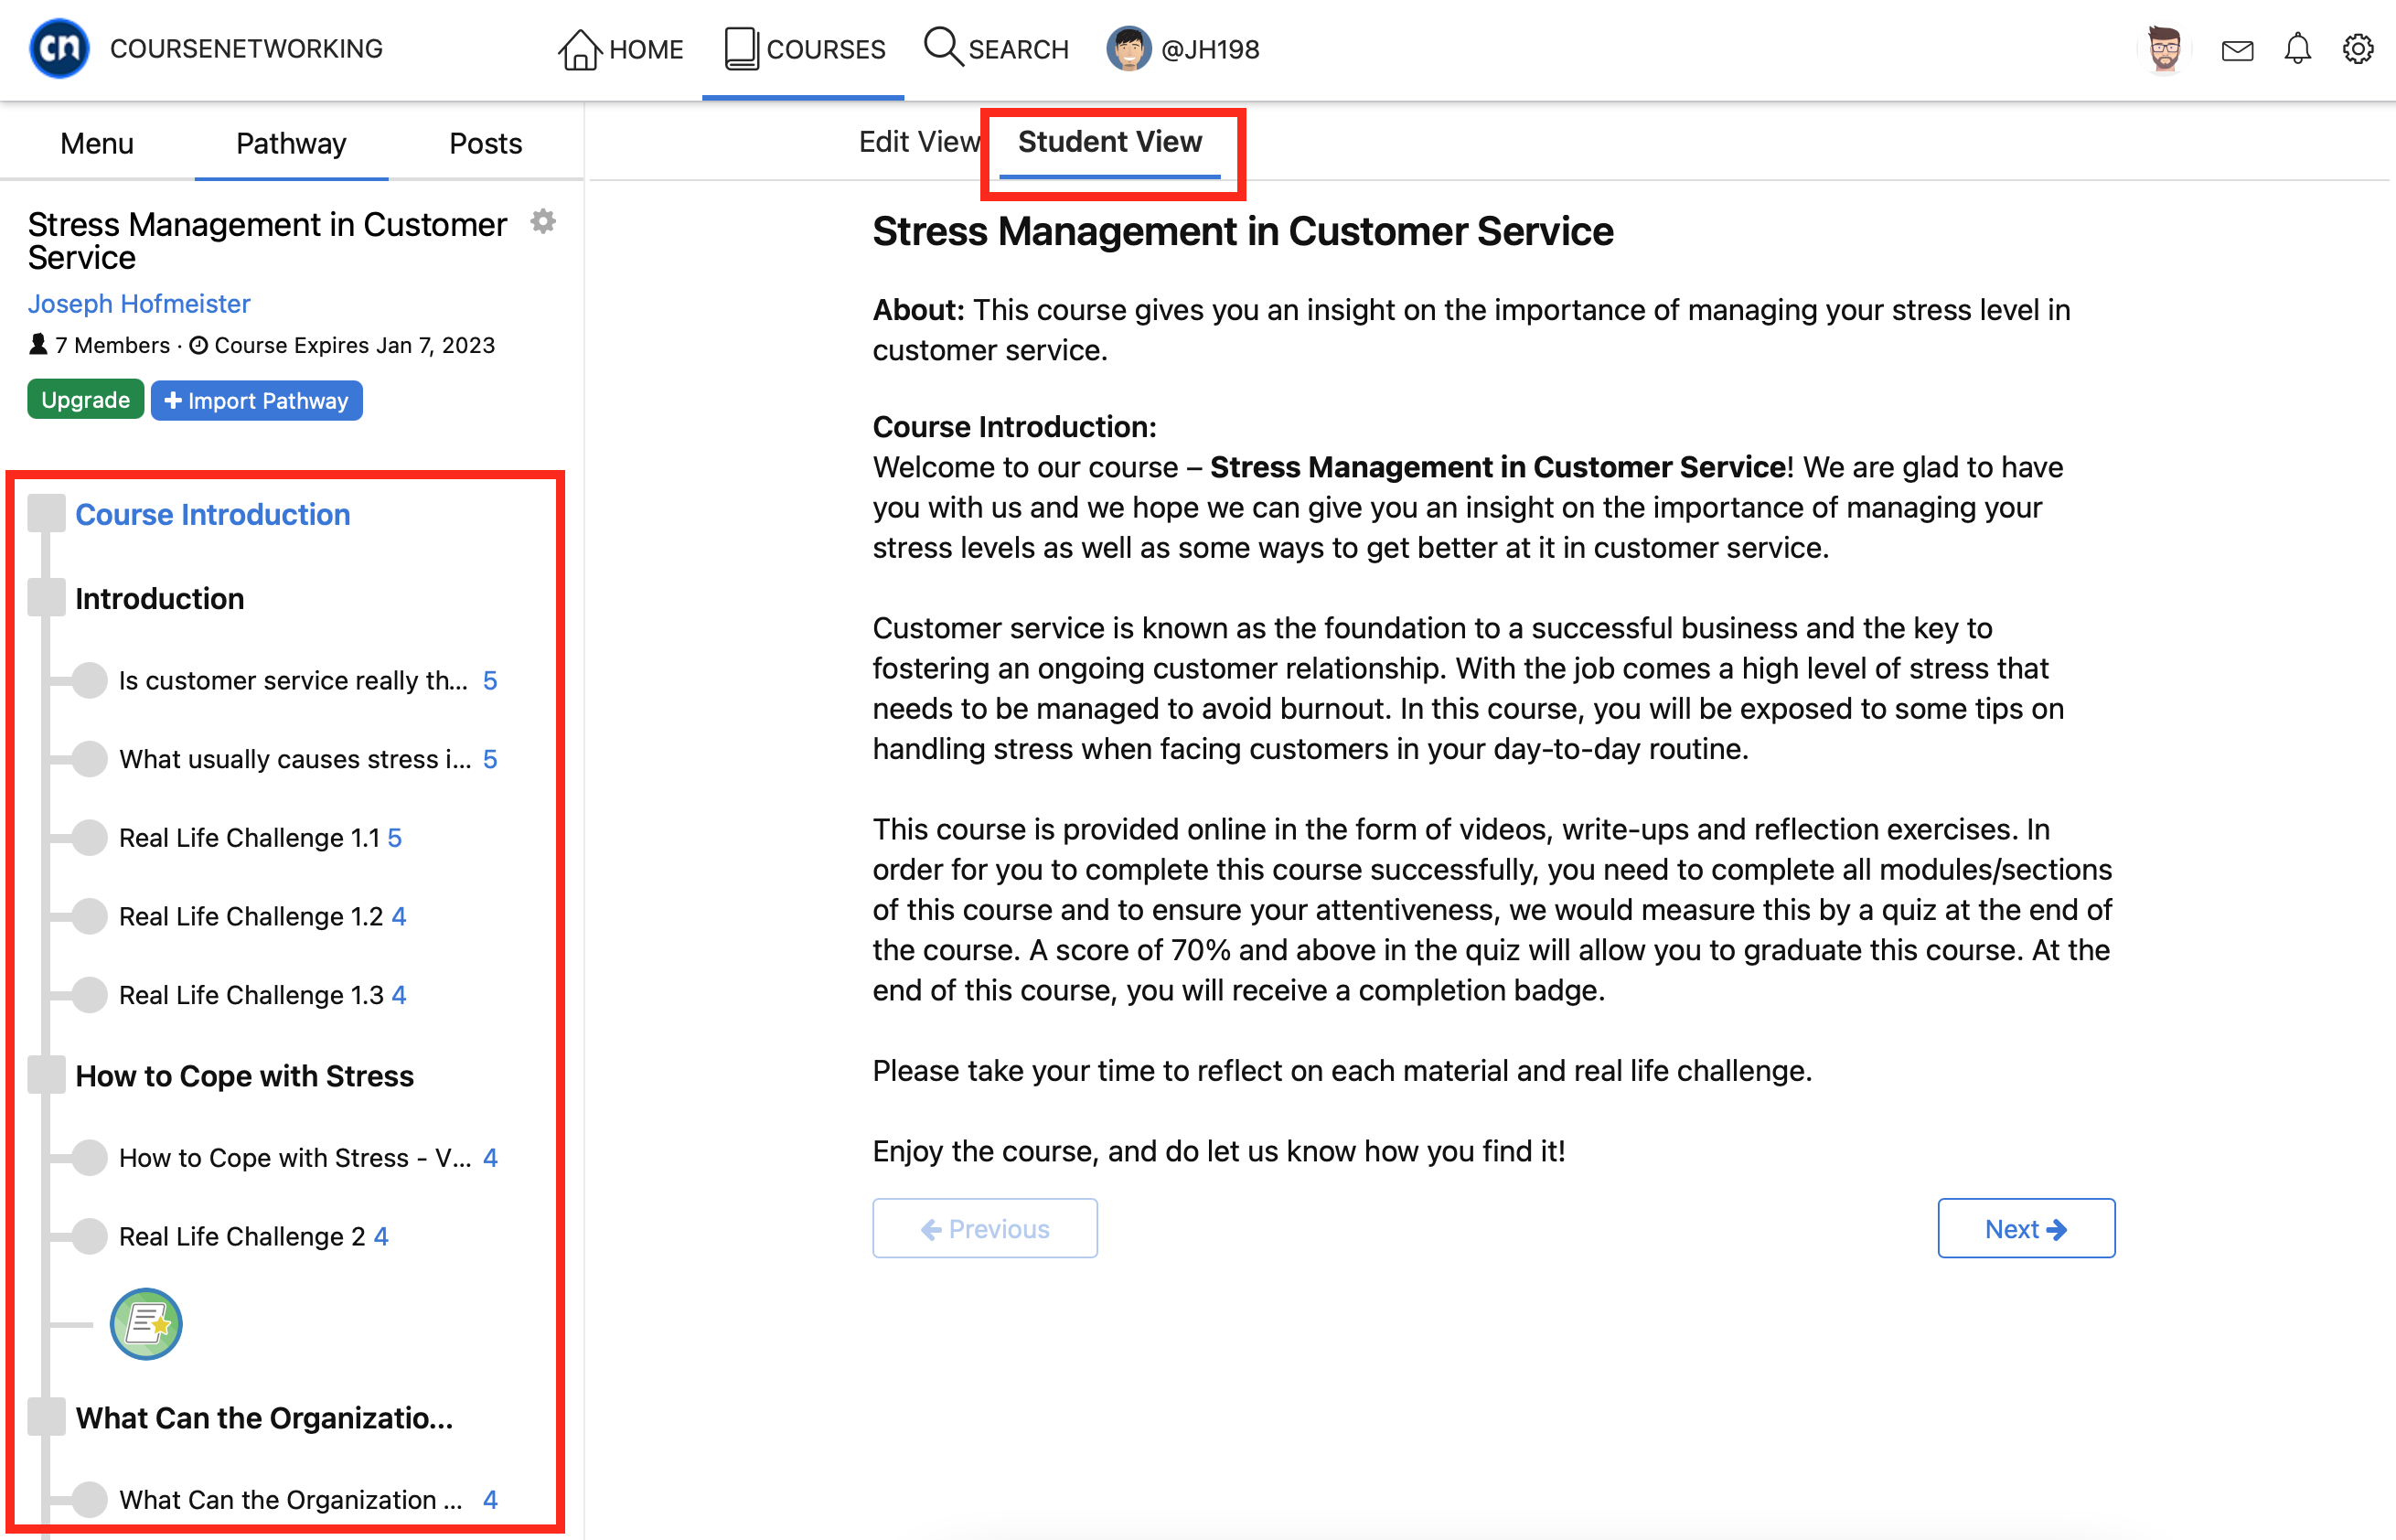Click the square marker beside How to Cope with Stress
This screenshot has height=1540, width=2396.
pyautogui.click(x=46, y=1075)
